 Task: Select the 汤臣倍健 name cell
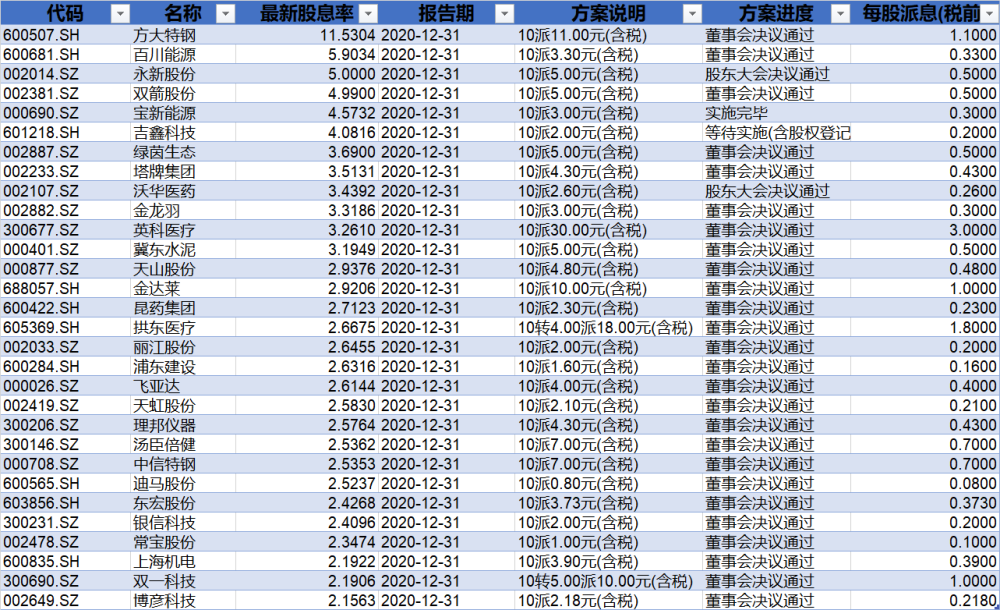(x=183, y=444)
